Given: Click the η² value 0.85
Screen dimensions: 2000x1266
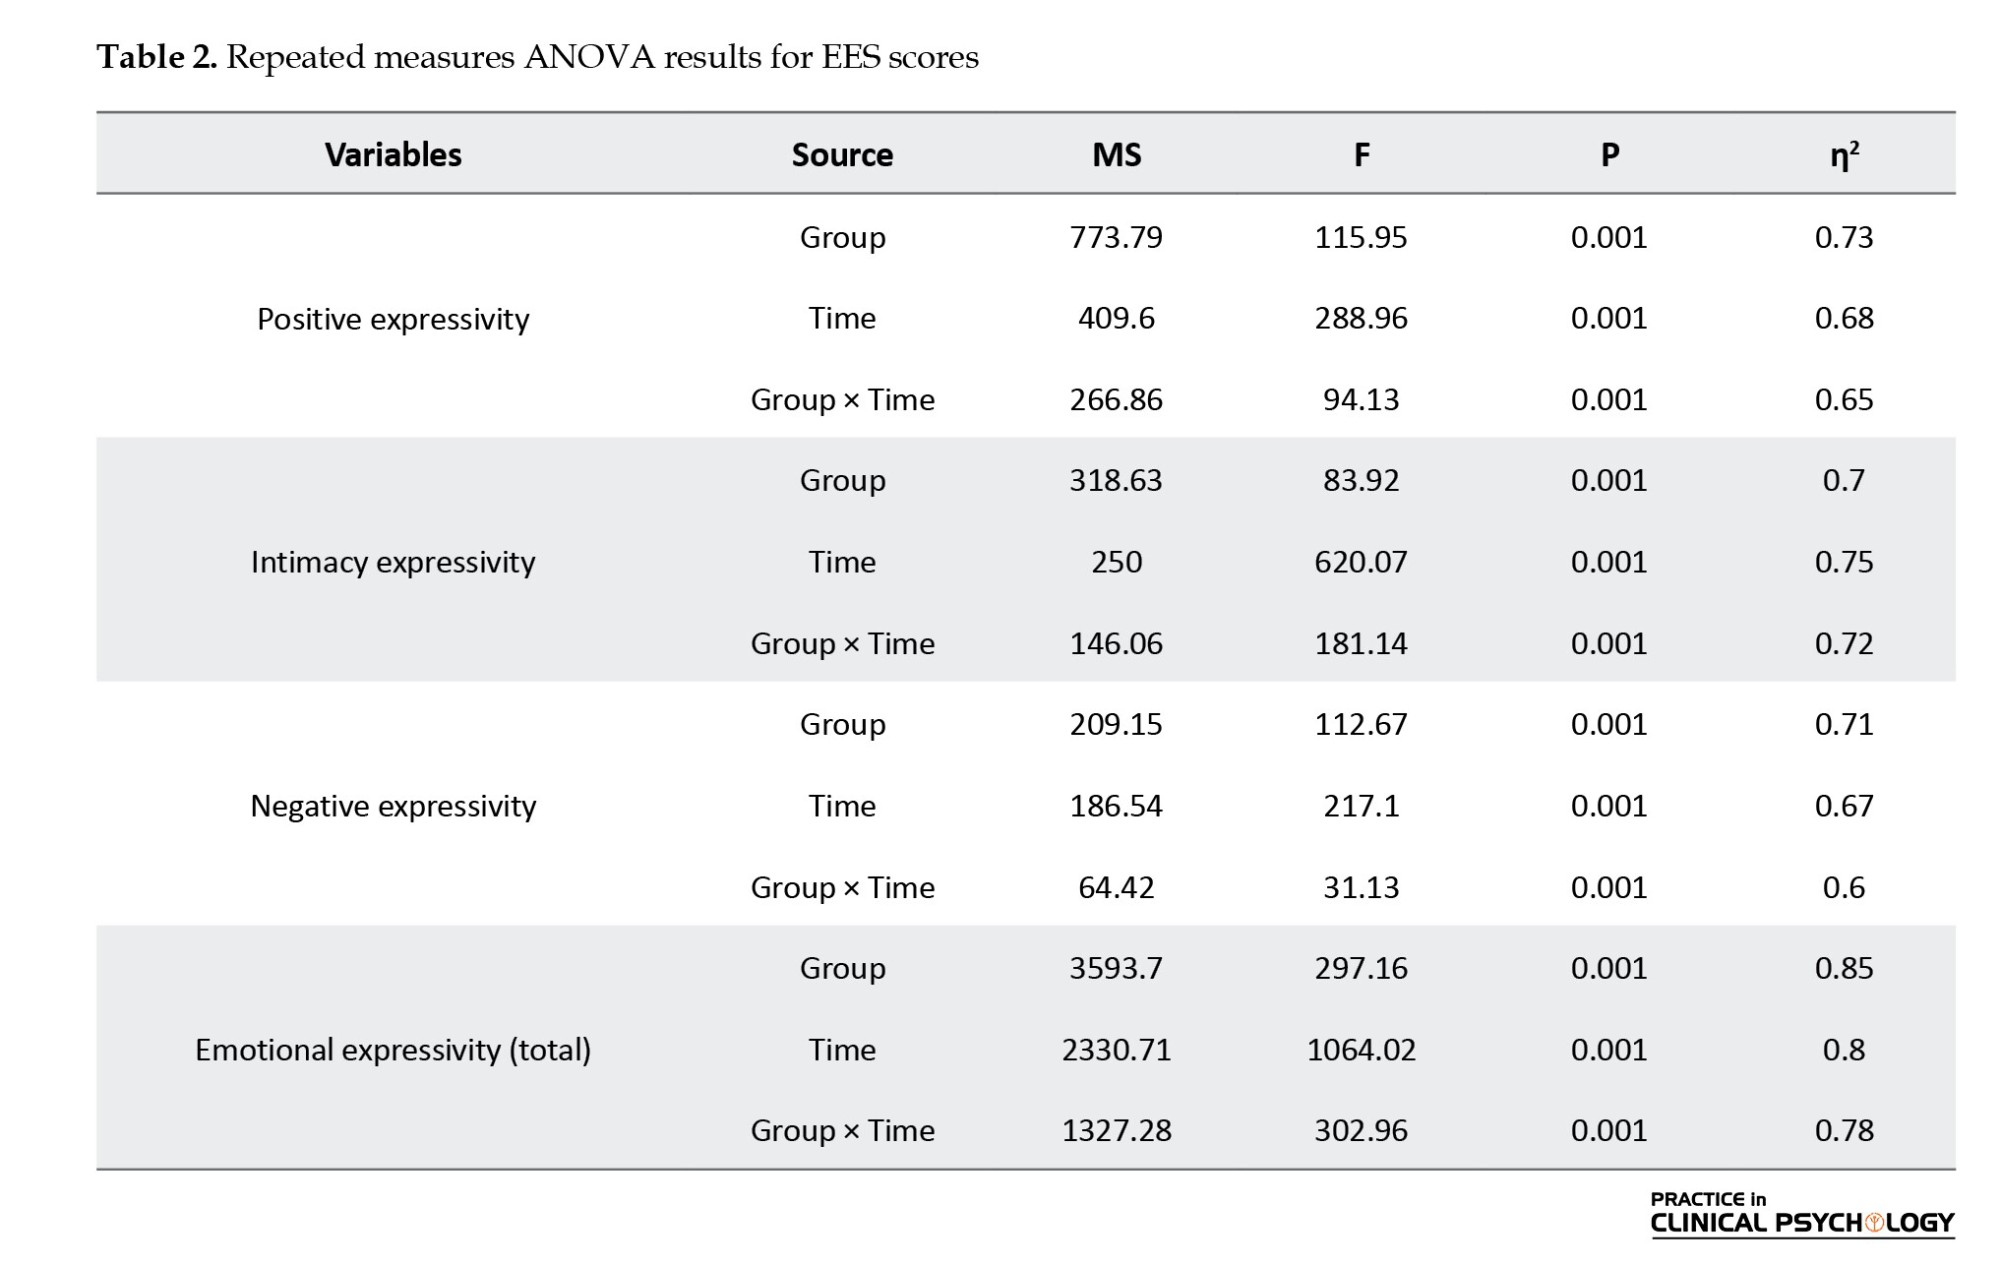Looking at the screenshot, I should pos(1844,968).
